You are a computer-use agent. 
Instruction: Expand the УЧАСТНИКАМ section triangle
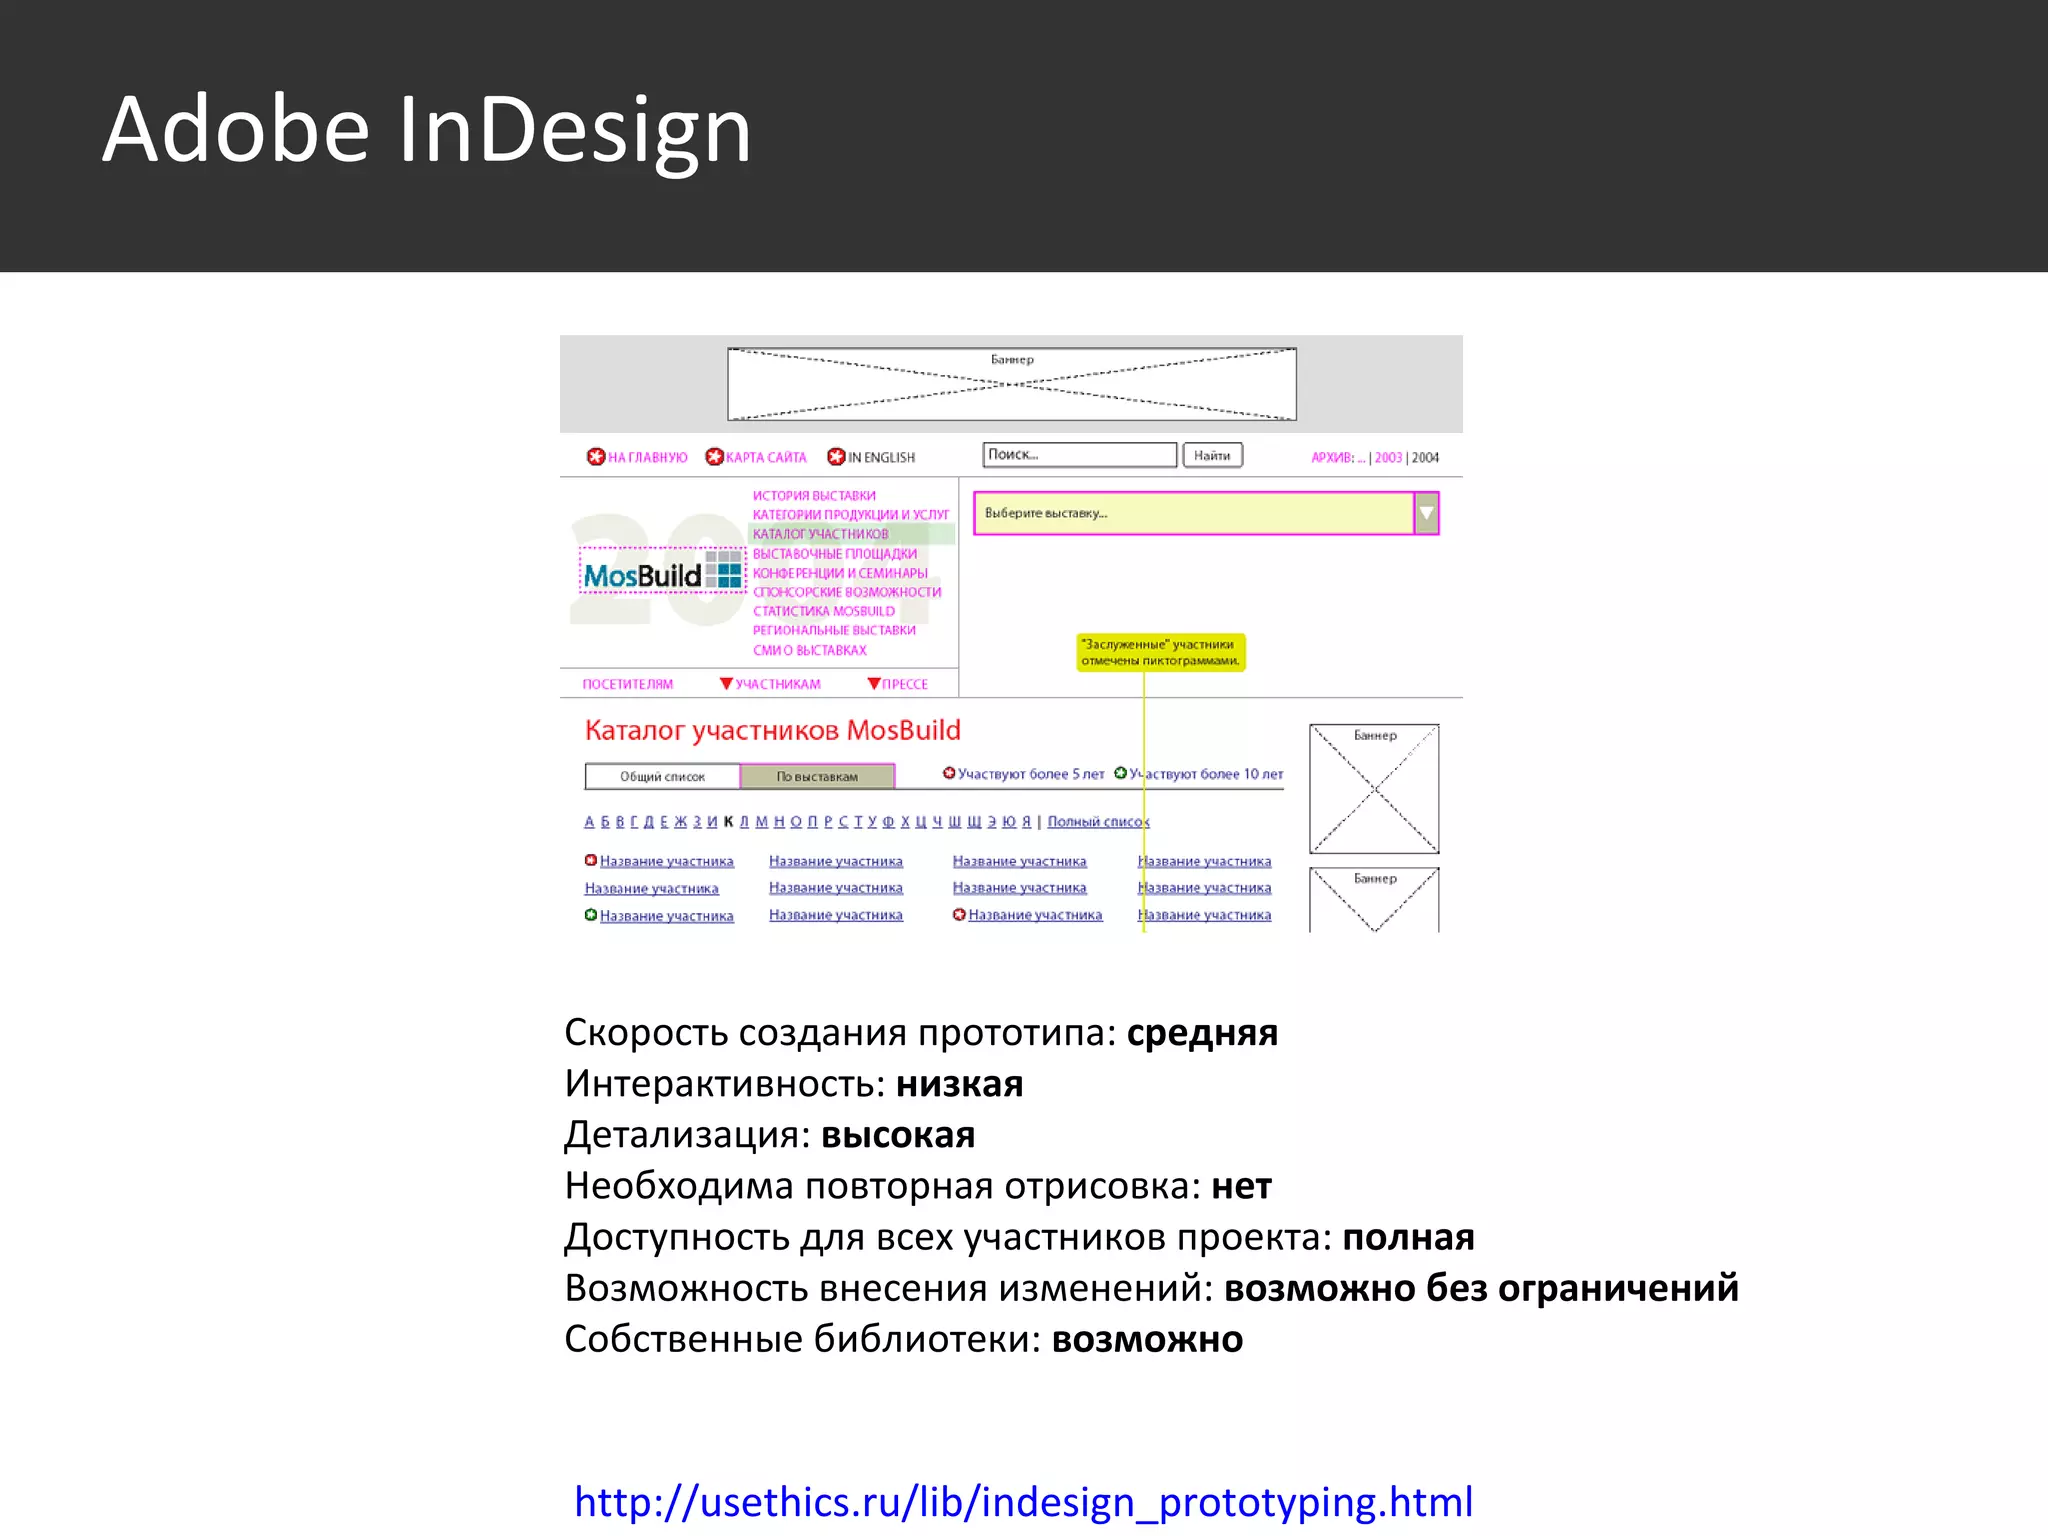(727, 684)
